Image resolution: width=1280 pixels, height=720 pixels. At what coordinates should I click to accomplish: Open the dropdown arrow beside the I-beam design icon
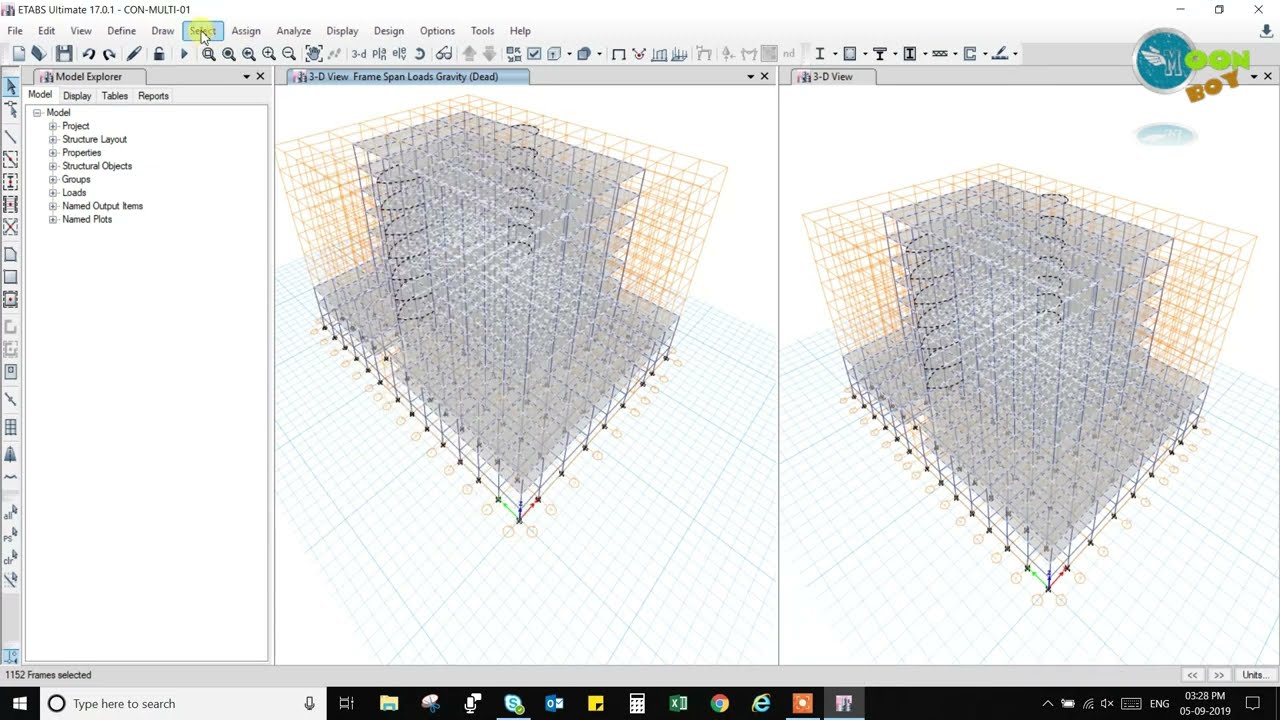(834, 54)
